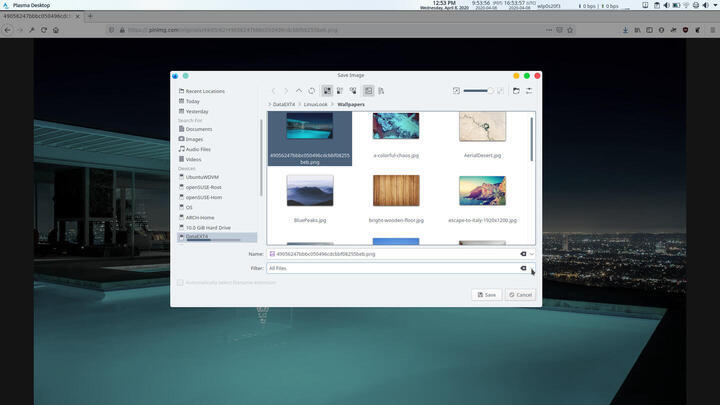Screen dimensions: 720x405
Task: Clear the Filter field
Action: point(523,268)
